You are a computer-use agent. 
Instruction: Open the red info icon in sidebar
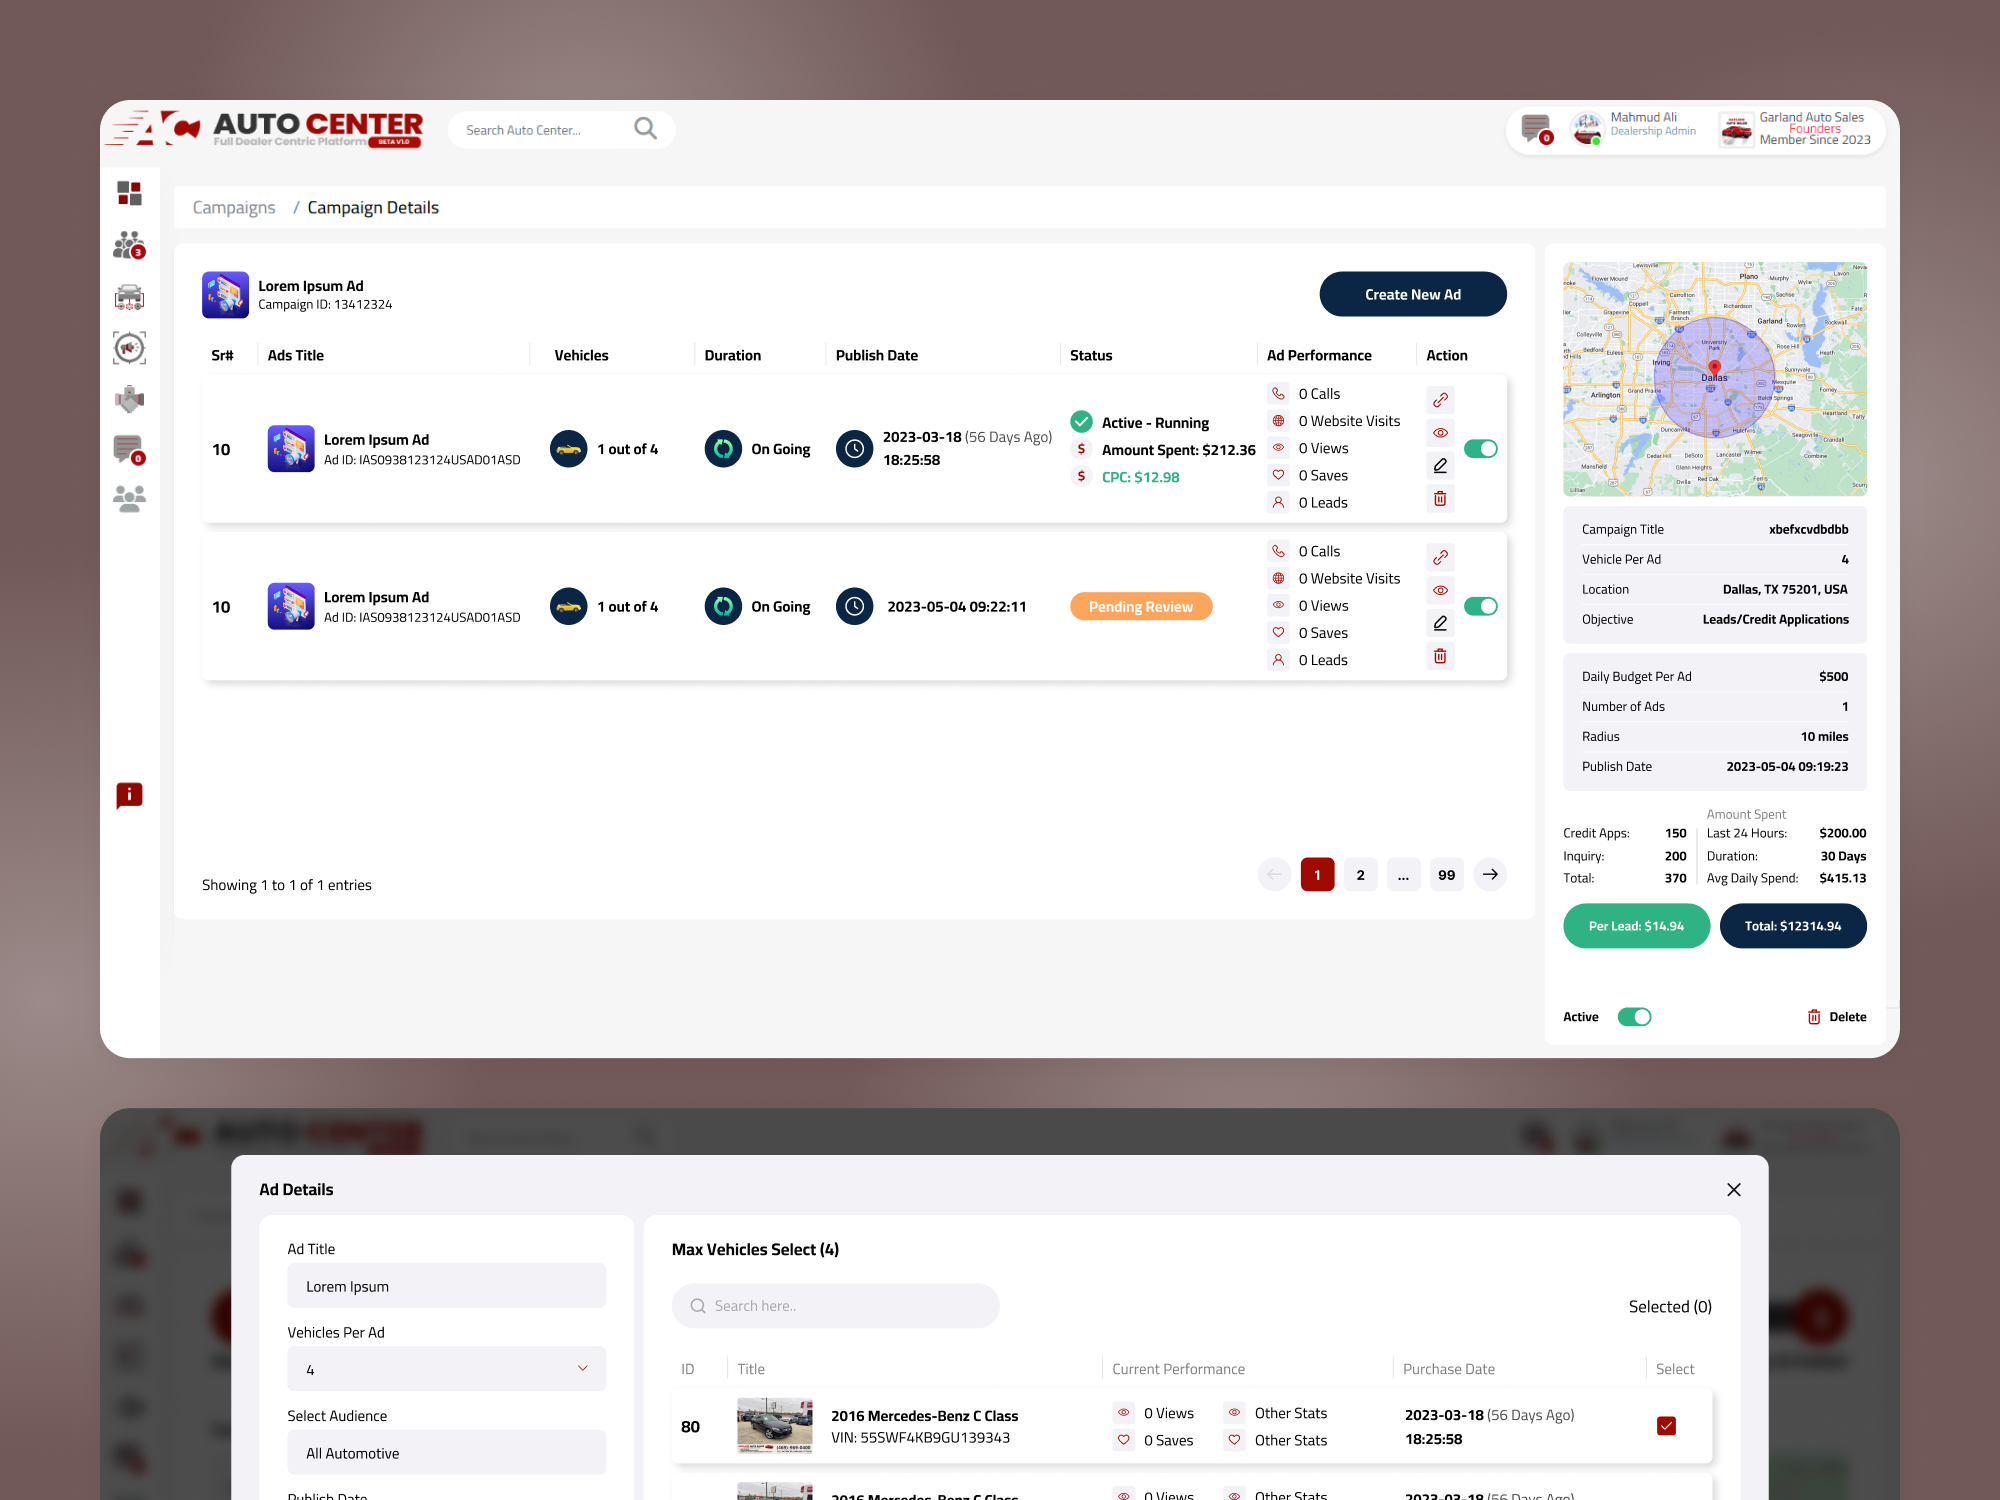click(129, 795)
